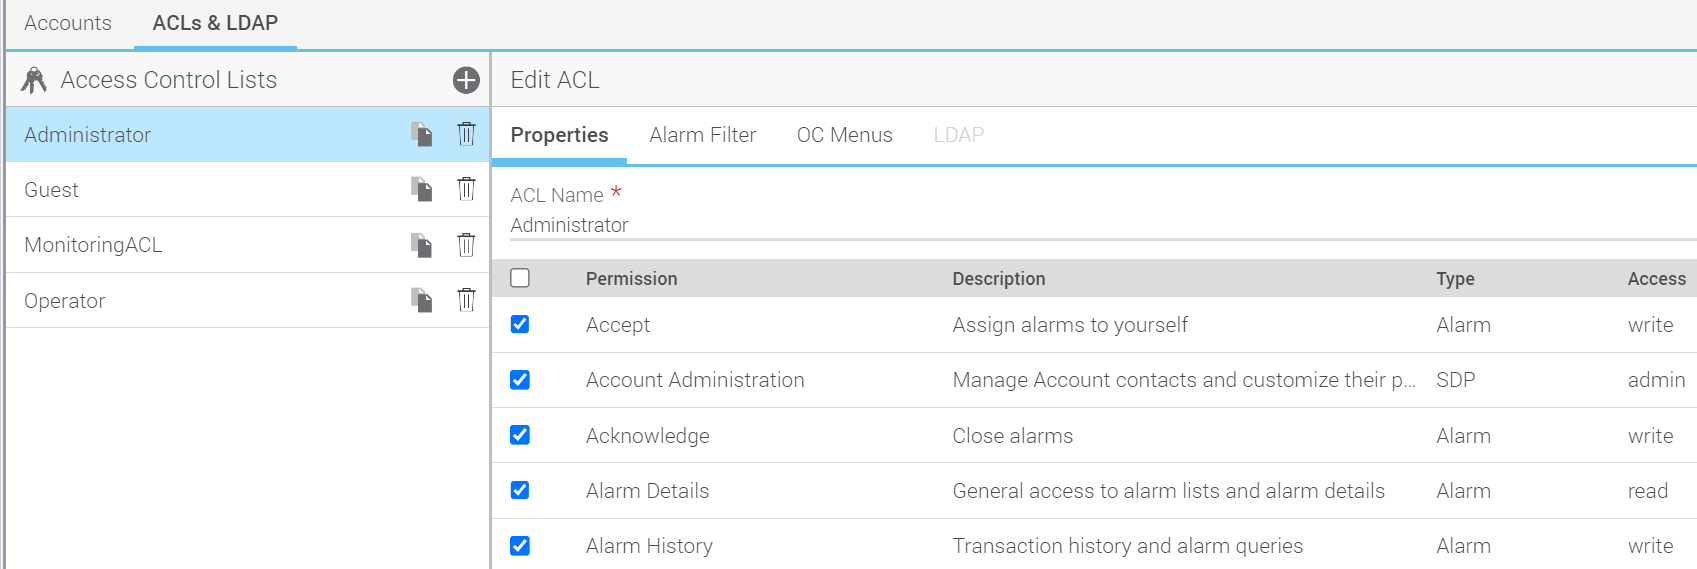Uncheck the Accept permission
The height and width of the screenshot is (569, 1697).
click(520, 324)
